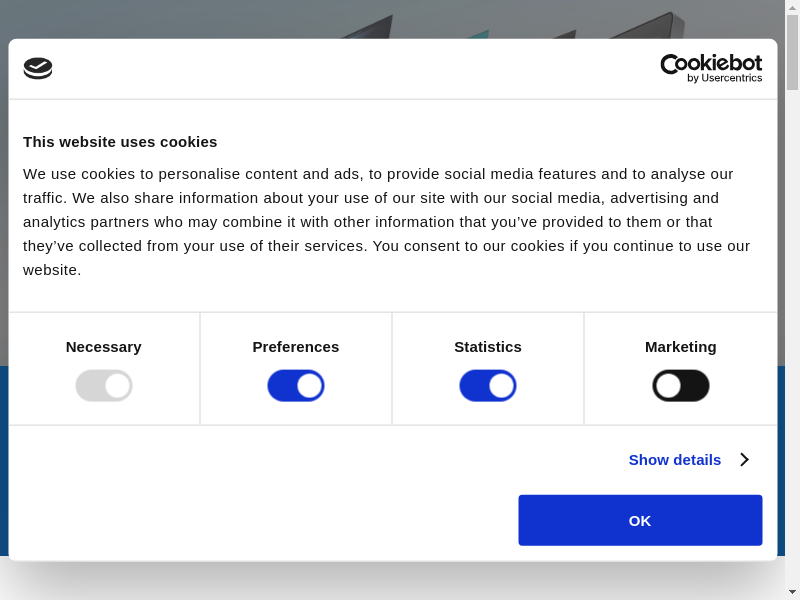The width and height of the screenshot is (800, 600).
Task: Enable the Marketing cookies switch
Action: [681, 386]
